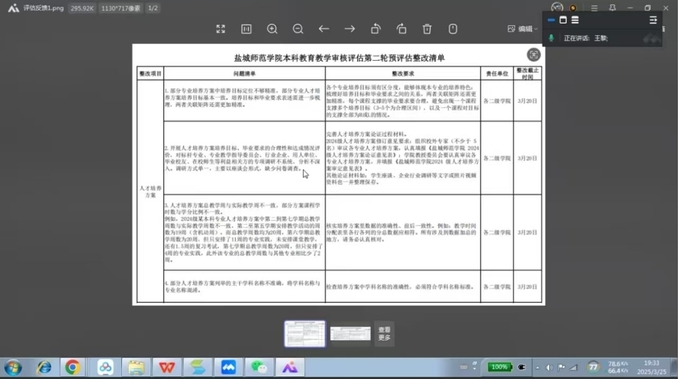Go to previous image with left arrow
Image resolution: width=678 pixels, height=379 pixels.
[323, 29]
